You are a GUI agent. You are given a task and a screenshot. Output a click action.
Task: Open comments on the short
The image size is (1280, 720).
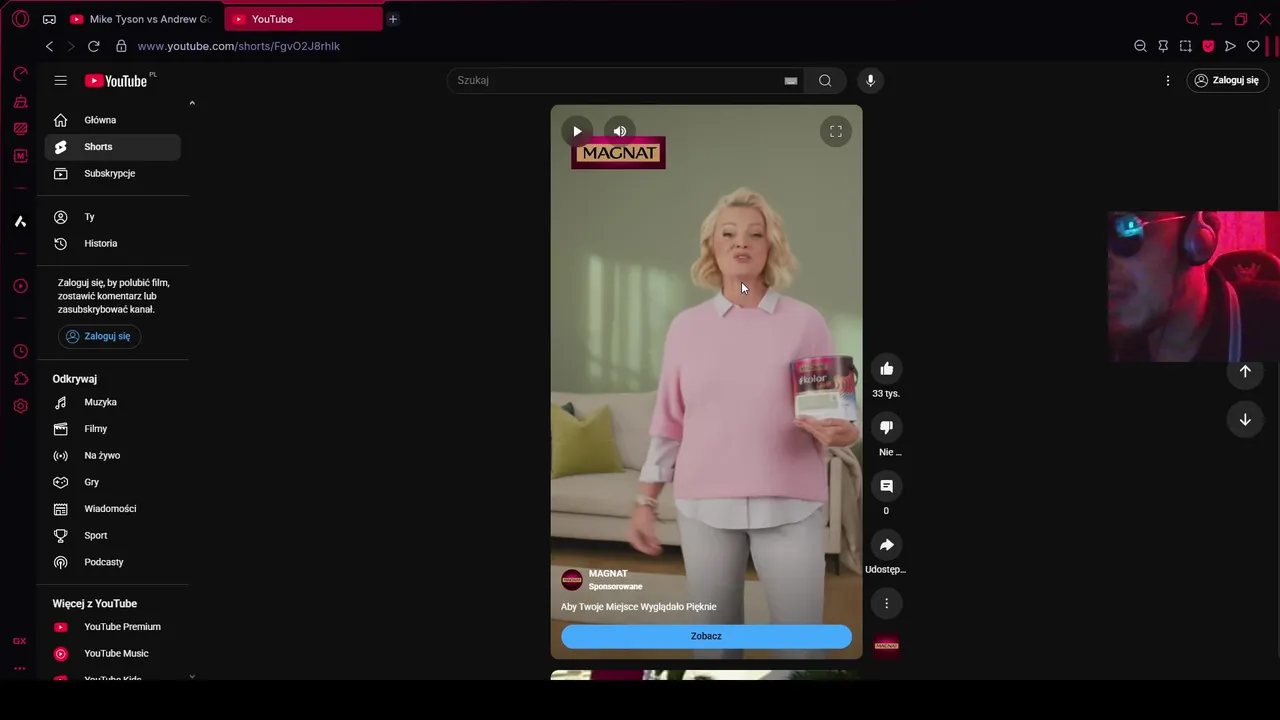(x=886, y=486)
